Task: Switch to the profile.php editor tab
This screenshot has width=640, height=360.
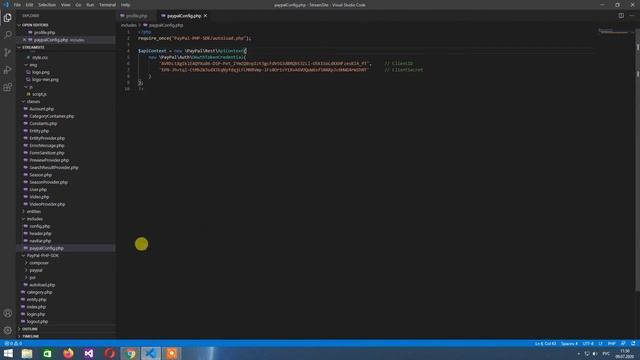Action: [136, 16]
